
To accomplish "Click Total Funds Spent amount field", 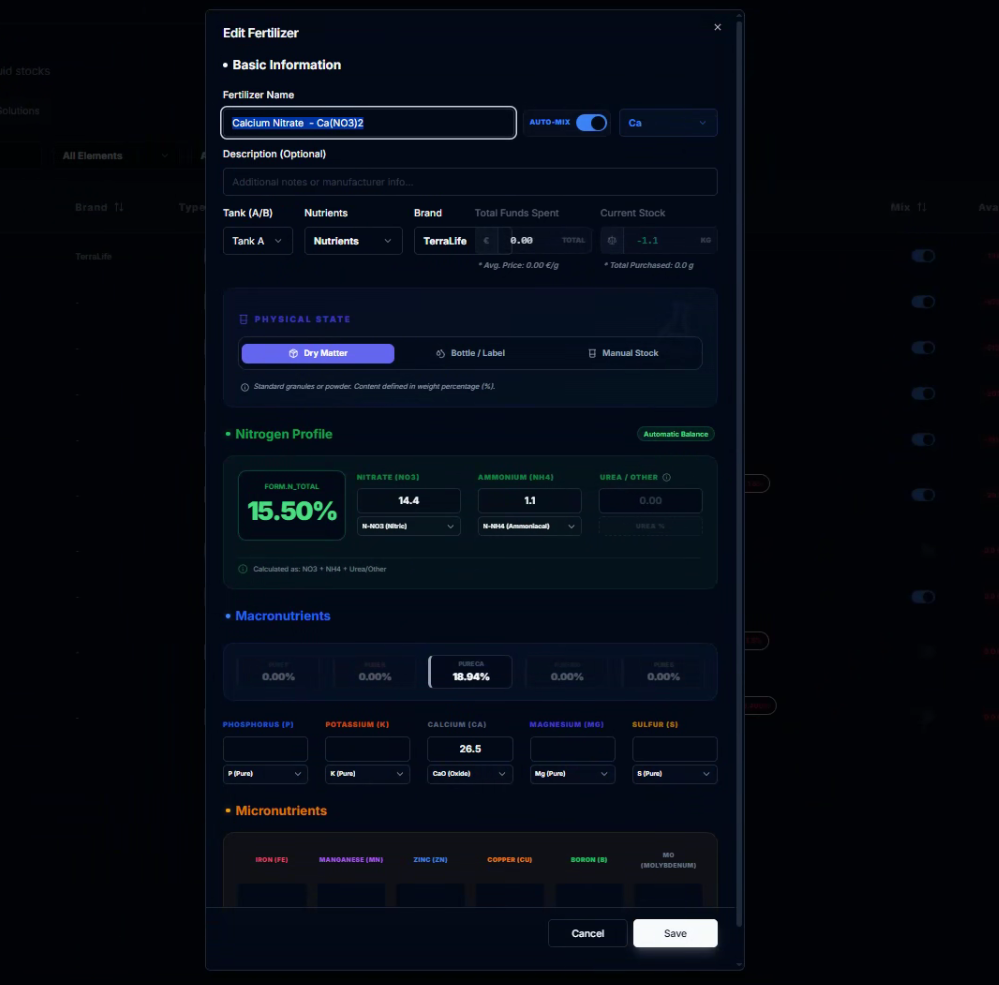I will [534, 241].
